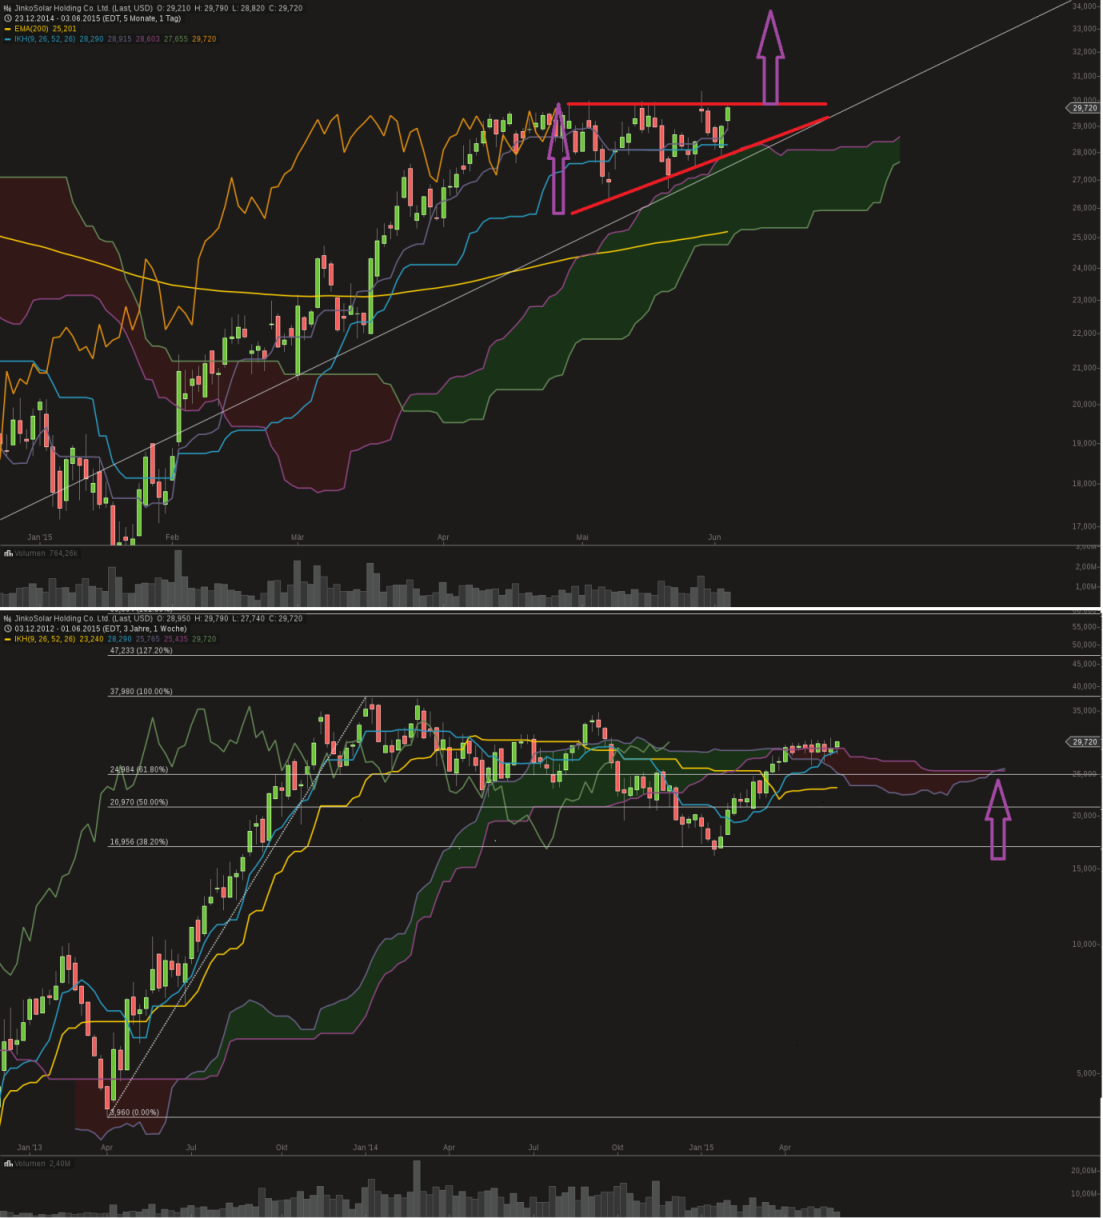Click the yellow EMA(200) legend marker

pyautogui.click(x=8, y=29)
